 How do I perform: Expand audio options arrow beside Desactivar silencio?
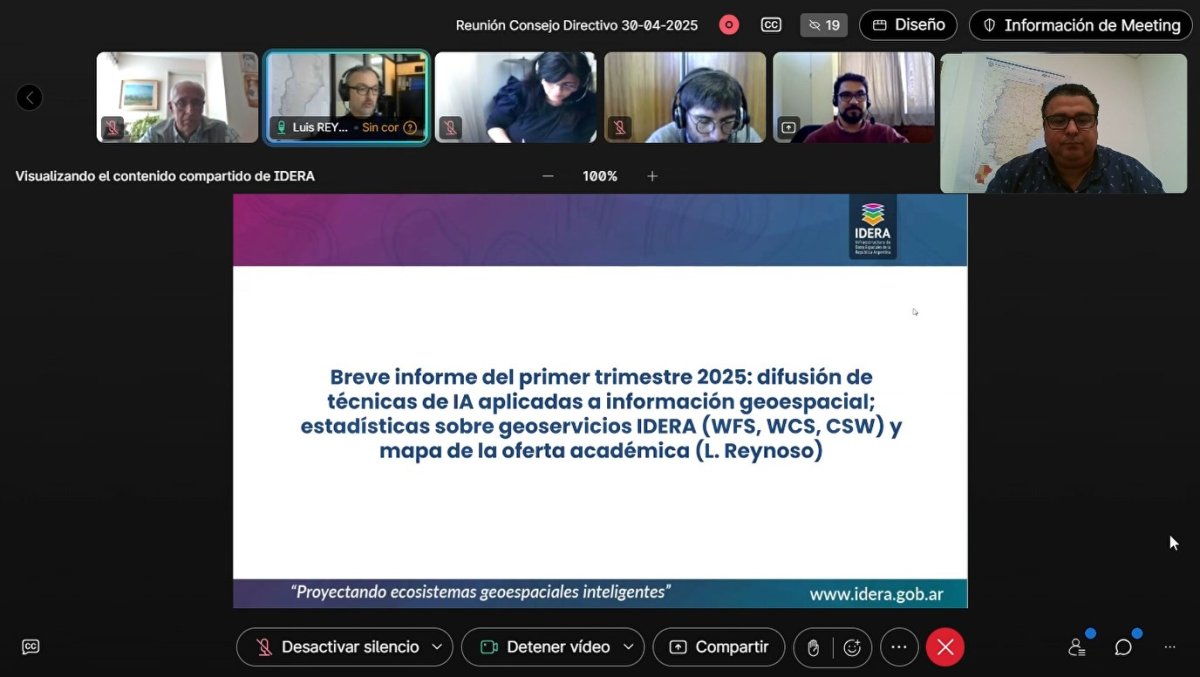pos(436,647)
